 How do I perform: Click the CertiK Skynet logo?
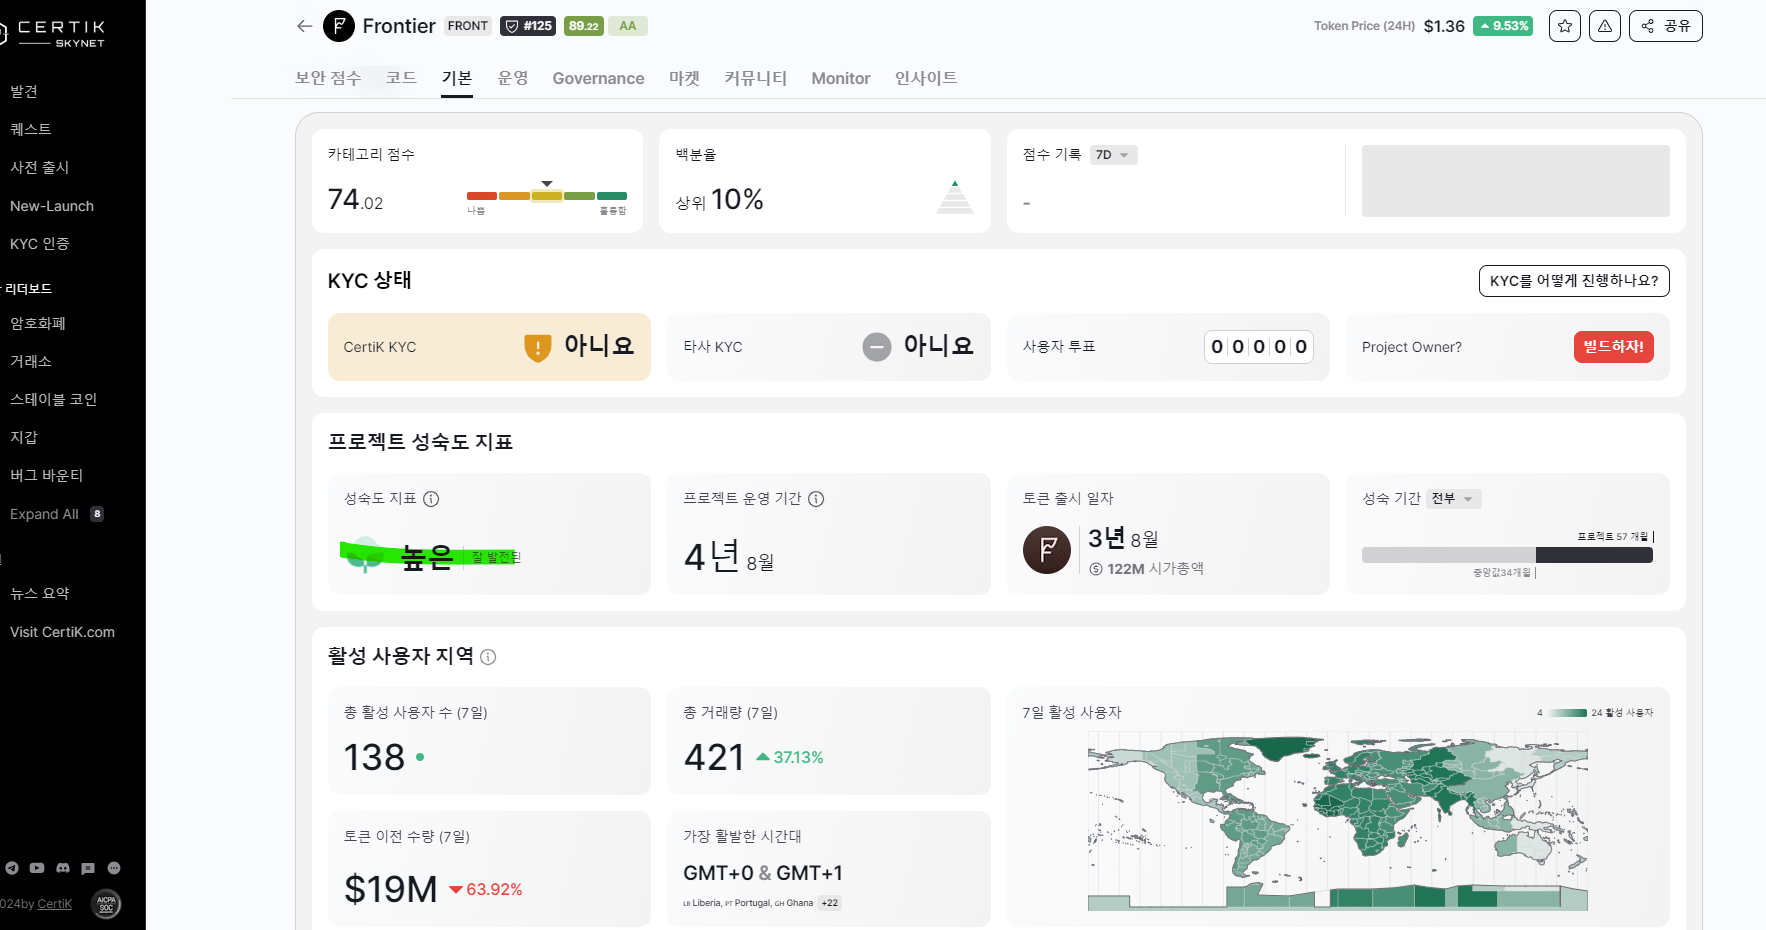[x=52, y=33]
